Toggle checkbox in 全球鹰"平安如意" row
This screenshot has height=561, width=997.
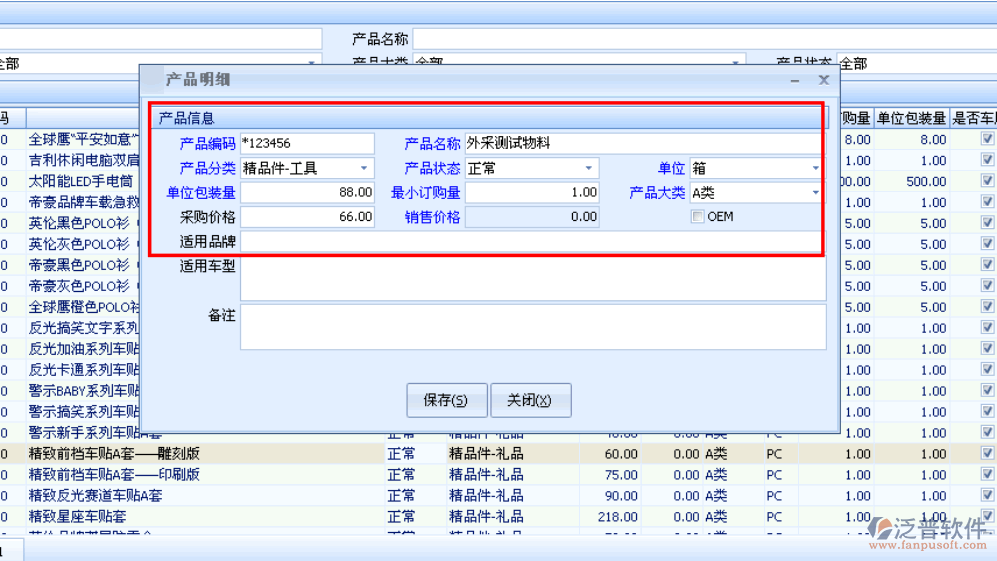987,140
